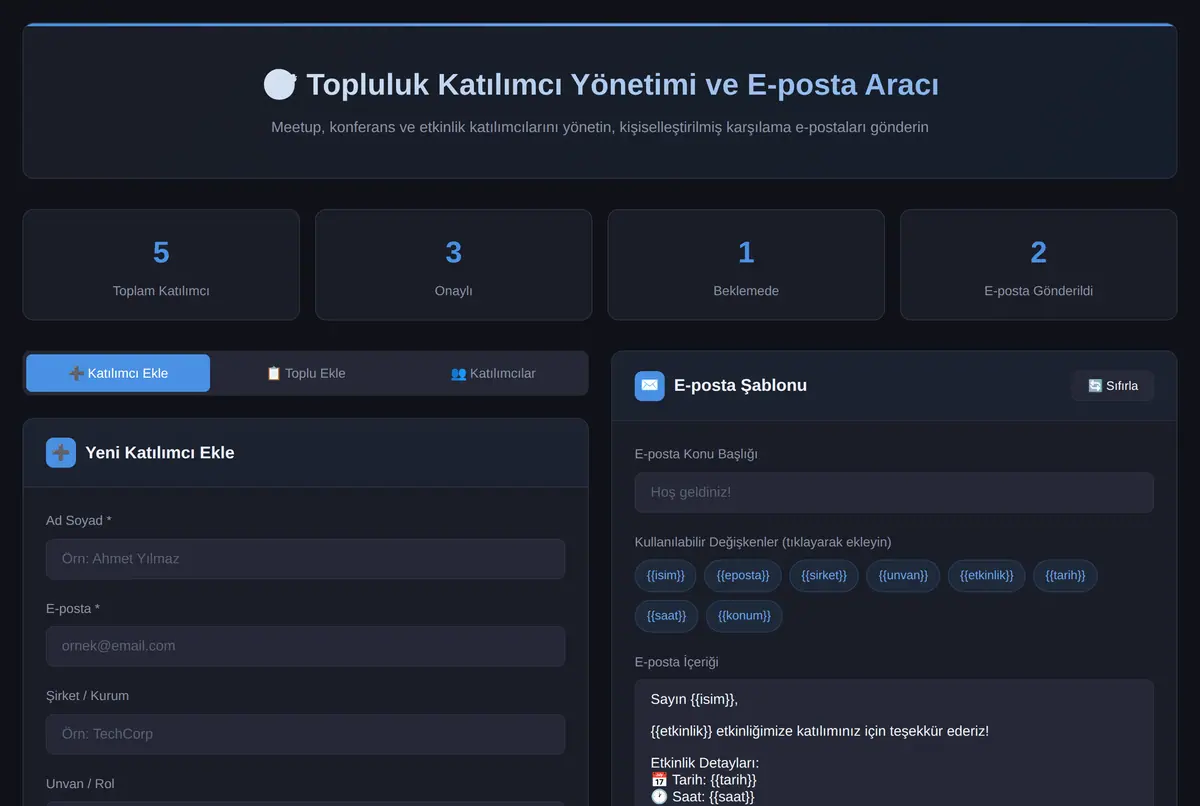The width and height of the screenshot is (1200, 806).
Task: Insert the {{etkinlik}} variable chip
Action: point(987,575)
